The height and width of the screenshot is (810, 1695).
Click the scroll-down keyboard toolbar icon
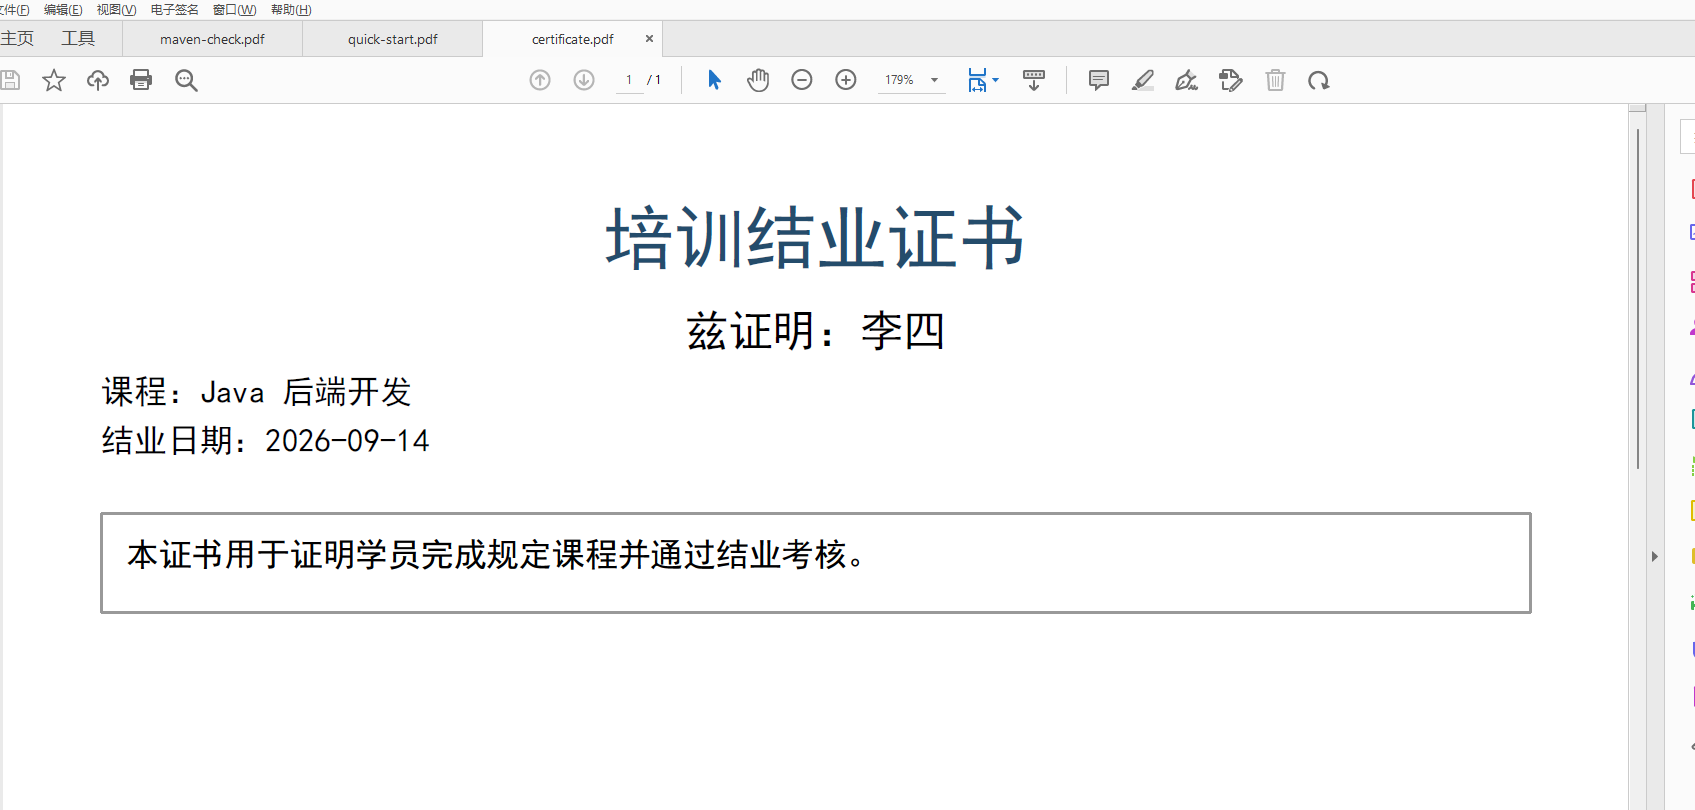click(1034, 80)
